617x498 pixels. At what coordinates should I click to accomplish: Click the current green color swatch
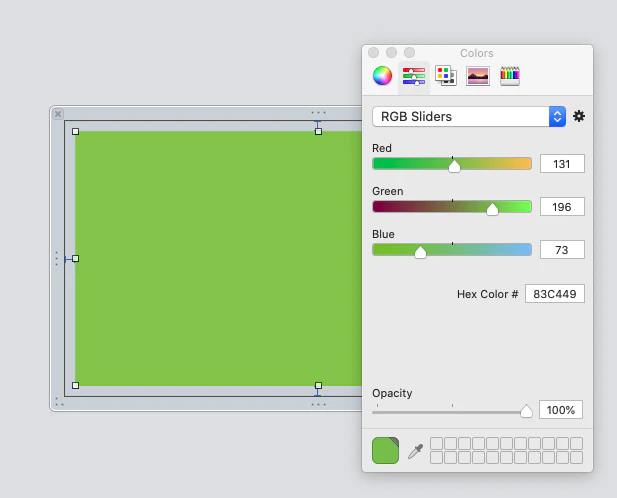(385, 450)
